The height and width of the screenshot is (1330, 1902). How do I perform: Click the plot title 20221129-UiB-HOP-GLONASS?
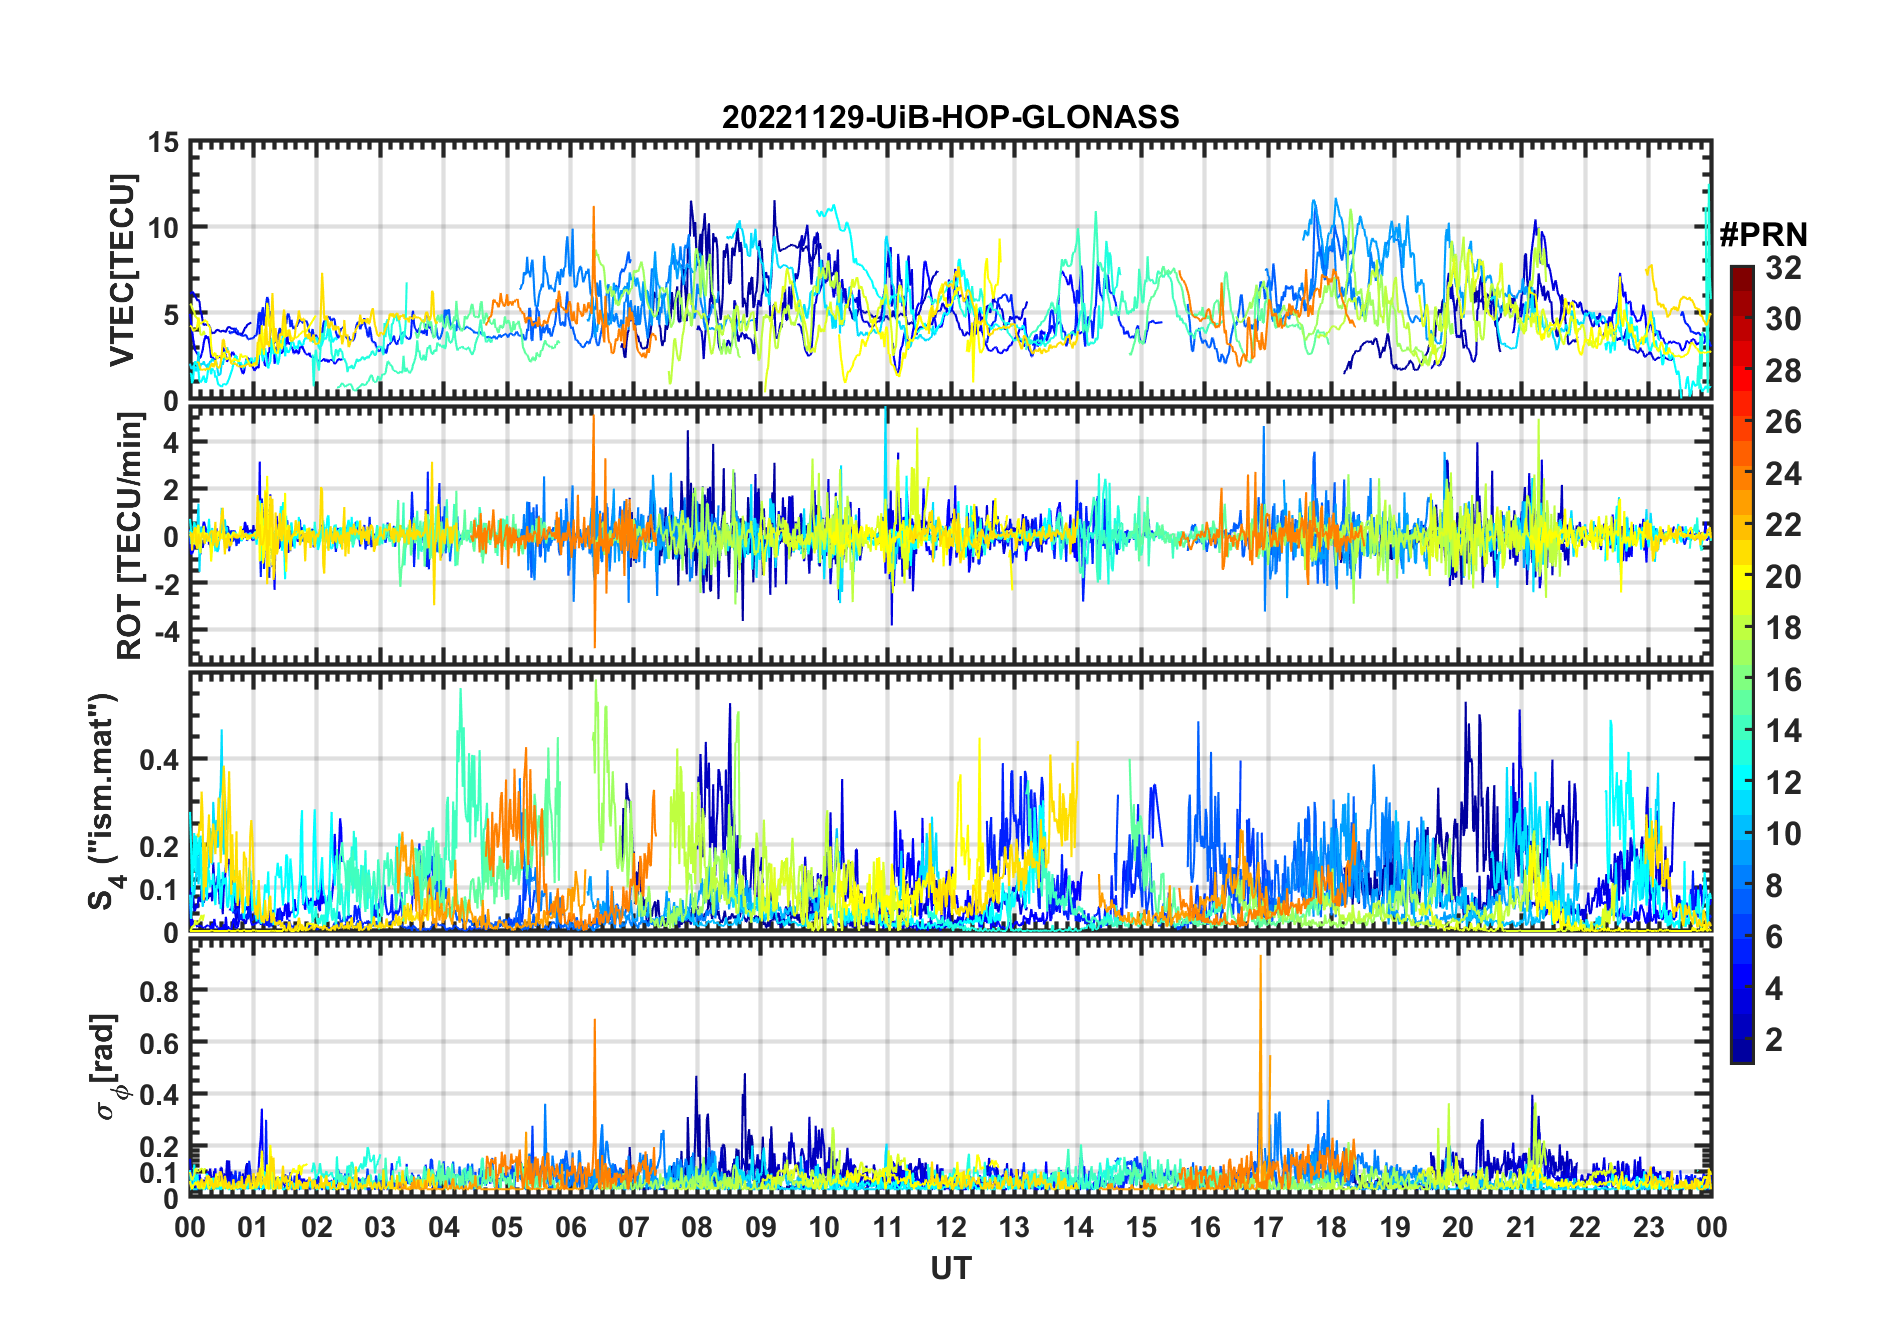tap(950, 118)
